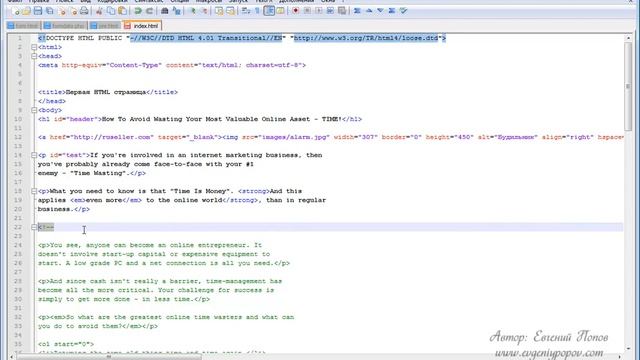Open the Макросы menu

[209, 2]
